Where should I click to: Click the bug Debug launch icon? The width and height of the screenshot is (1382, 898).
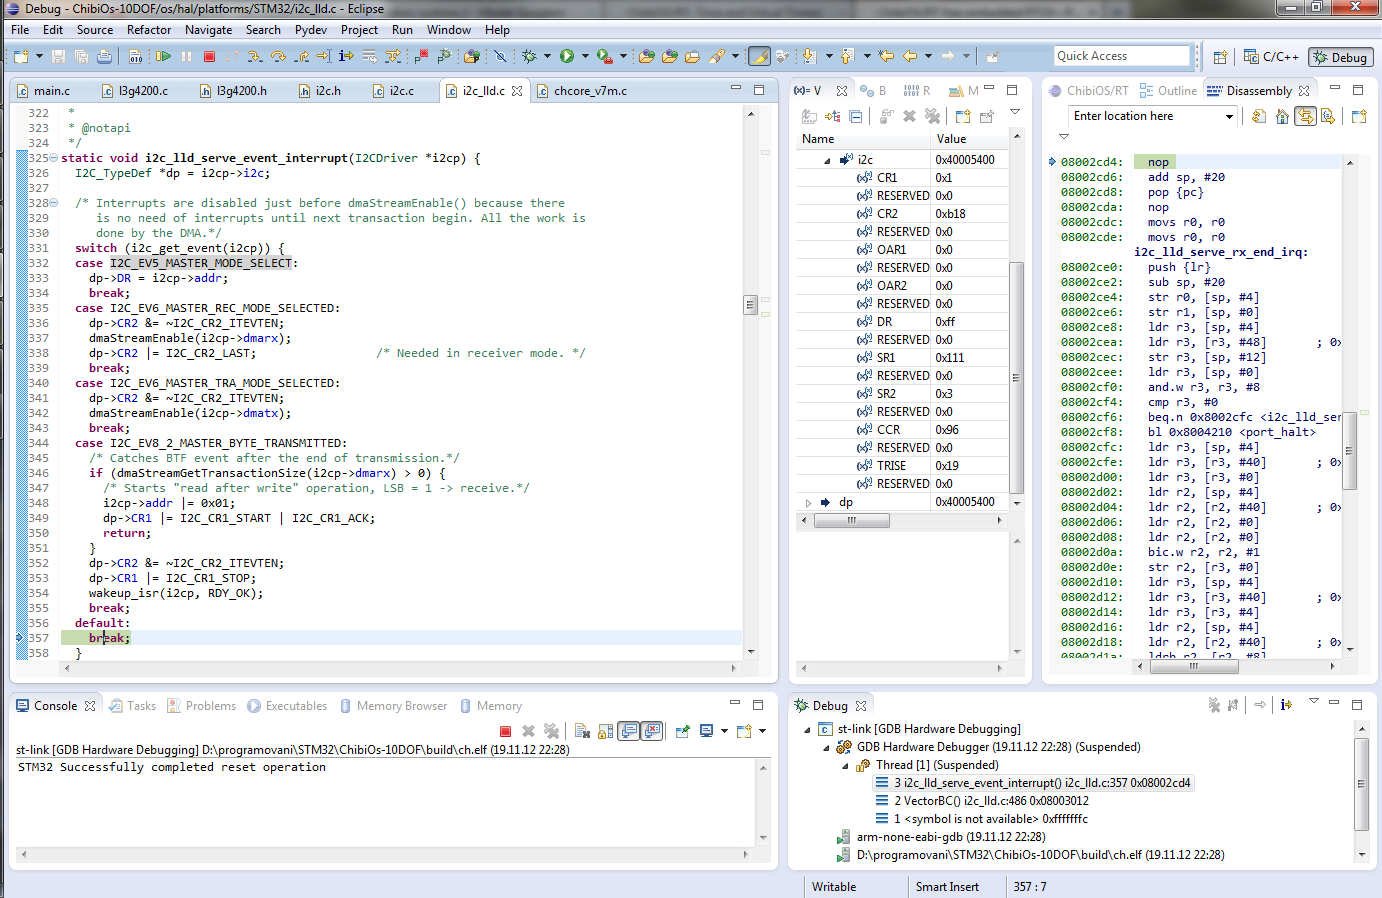(529, 57)
